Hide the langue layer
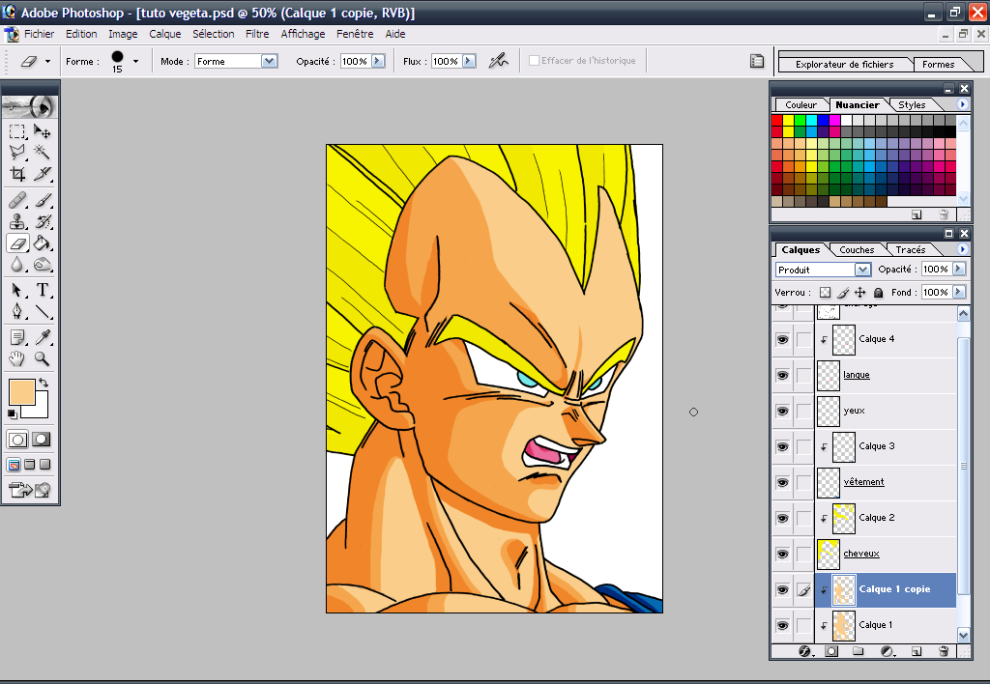The height and width of the screenshot is (684, 990). tap(782, 375)
